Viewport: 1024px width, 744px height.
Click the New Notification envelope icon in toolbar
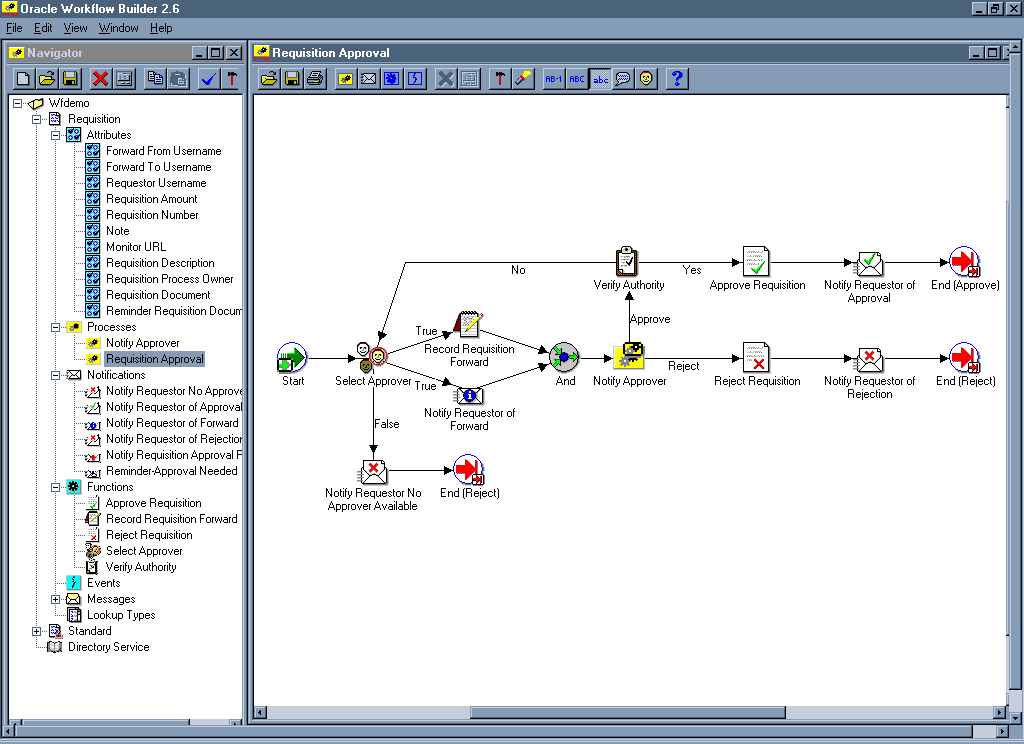click(368, 79)
